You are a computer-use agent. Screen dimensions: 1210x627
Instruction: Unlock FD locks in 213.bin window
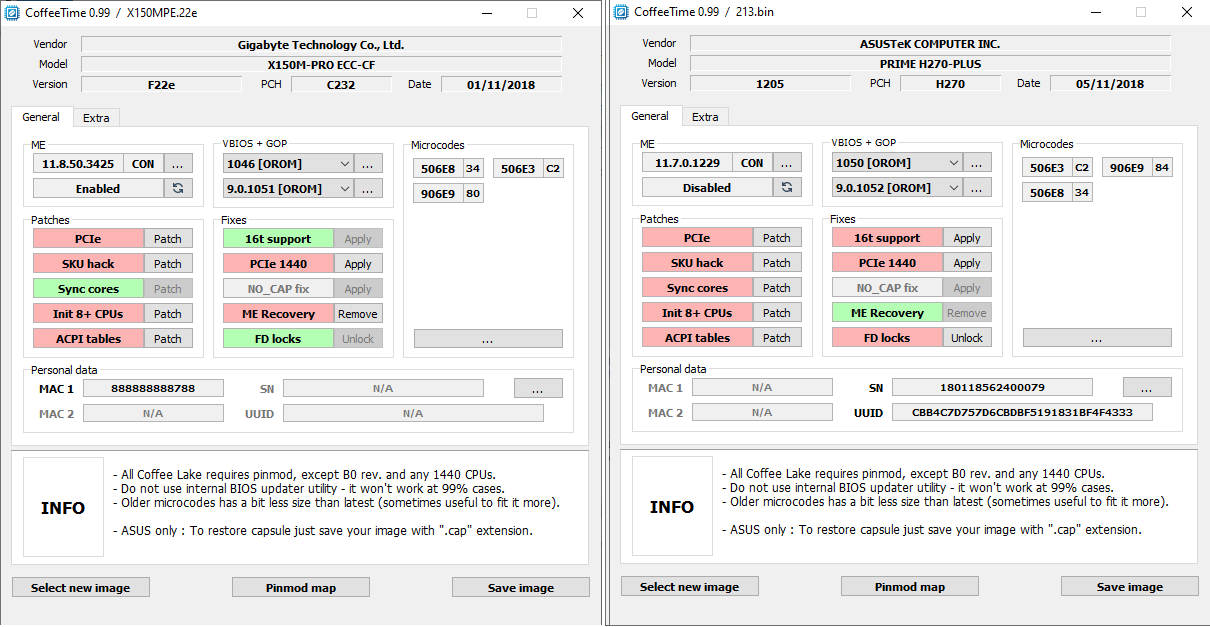[x=967, y=338]
